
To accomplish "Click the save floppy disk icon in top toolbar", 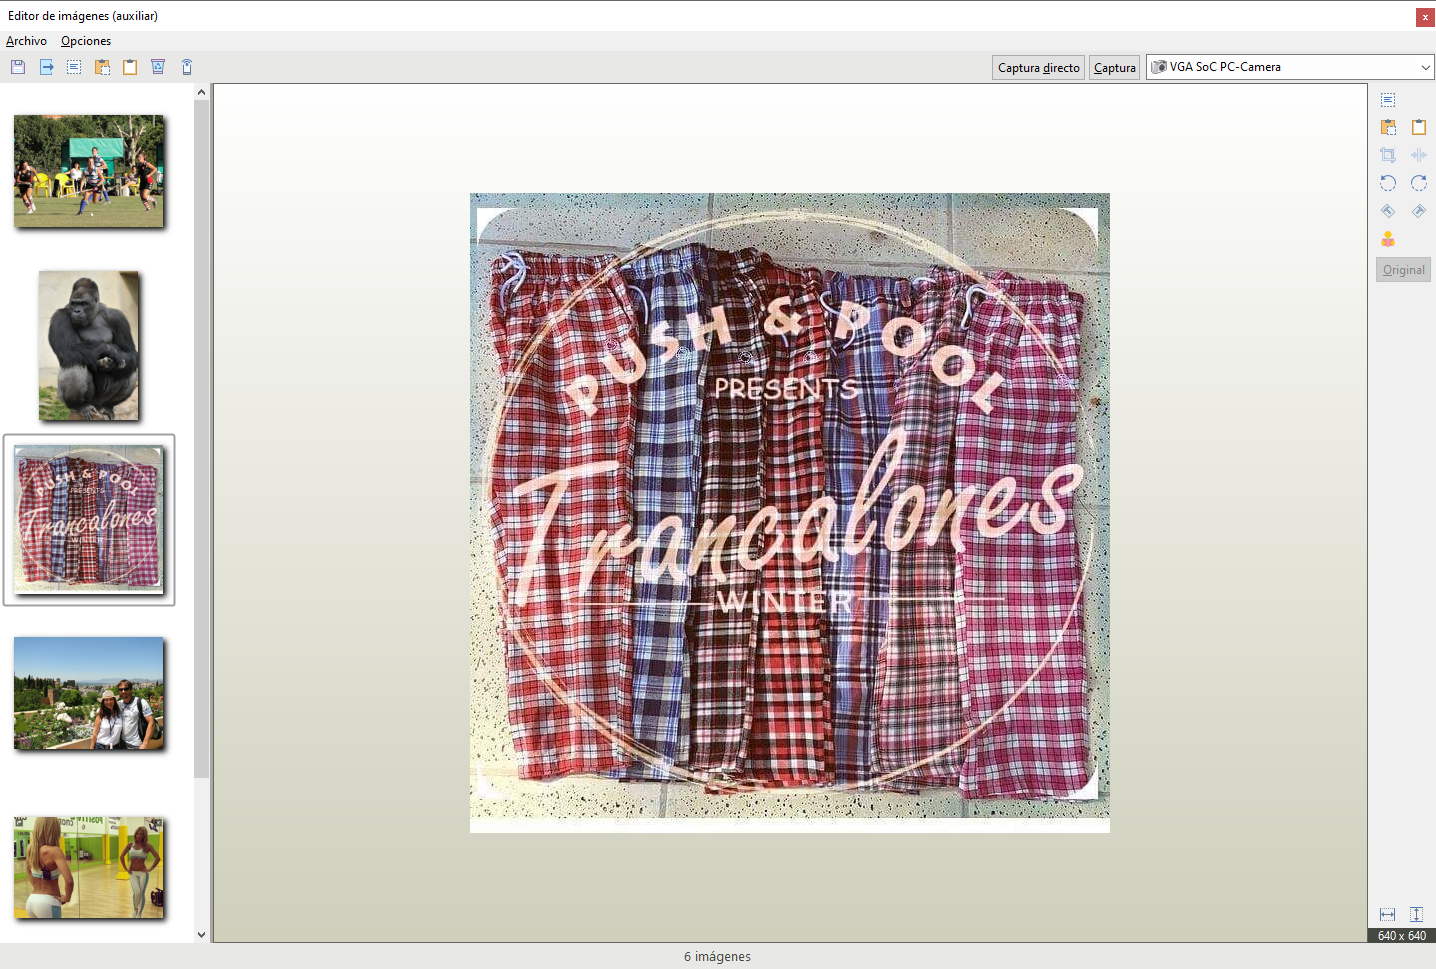I will tap(18, 67).
